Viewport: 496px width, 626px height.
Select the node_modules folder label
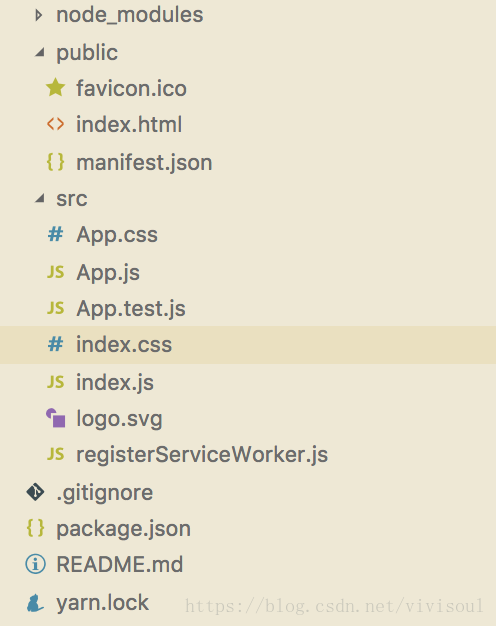click(x=130, y=15)
